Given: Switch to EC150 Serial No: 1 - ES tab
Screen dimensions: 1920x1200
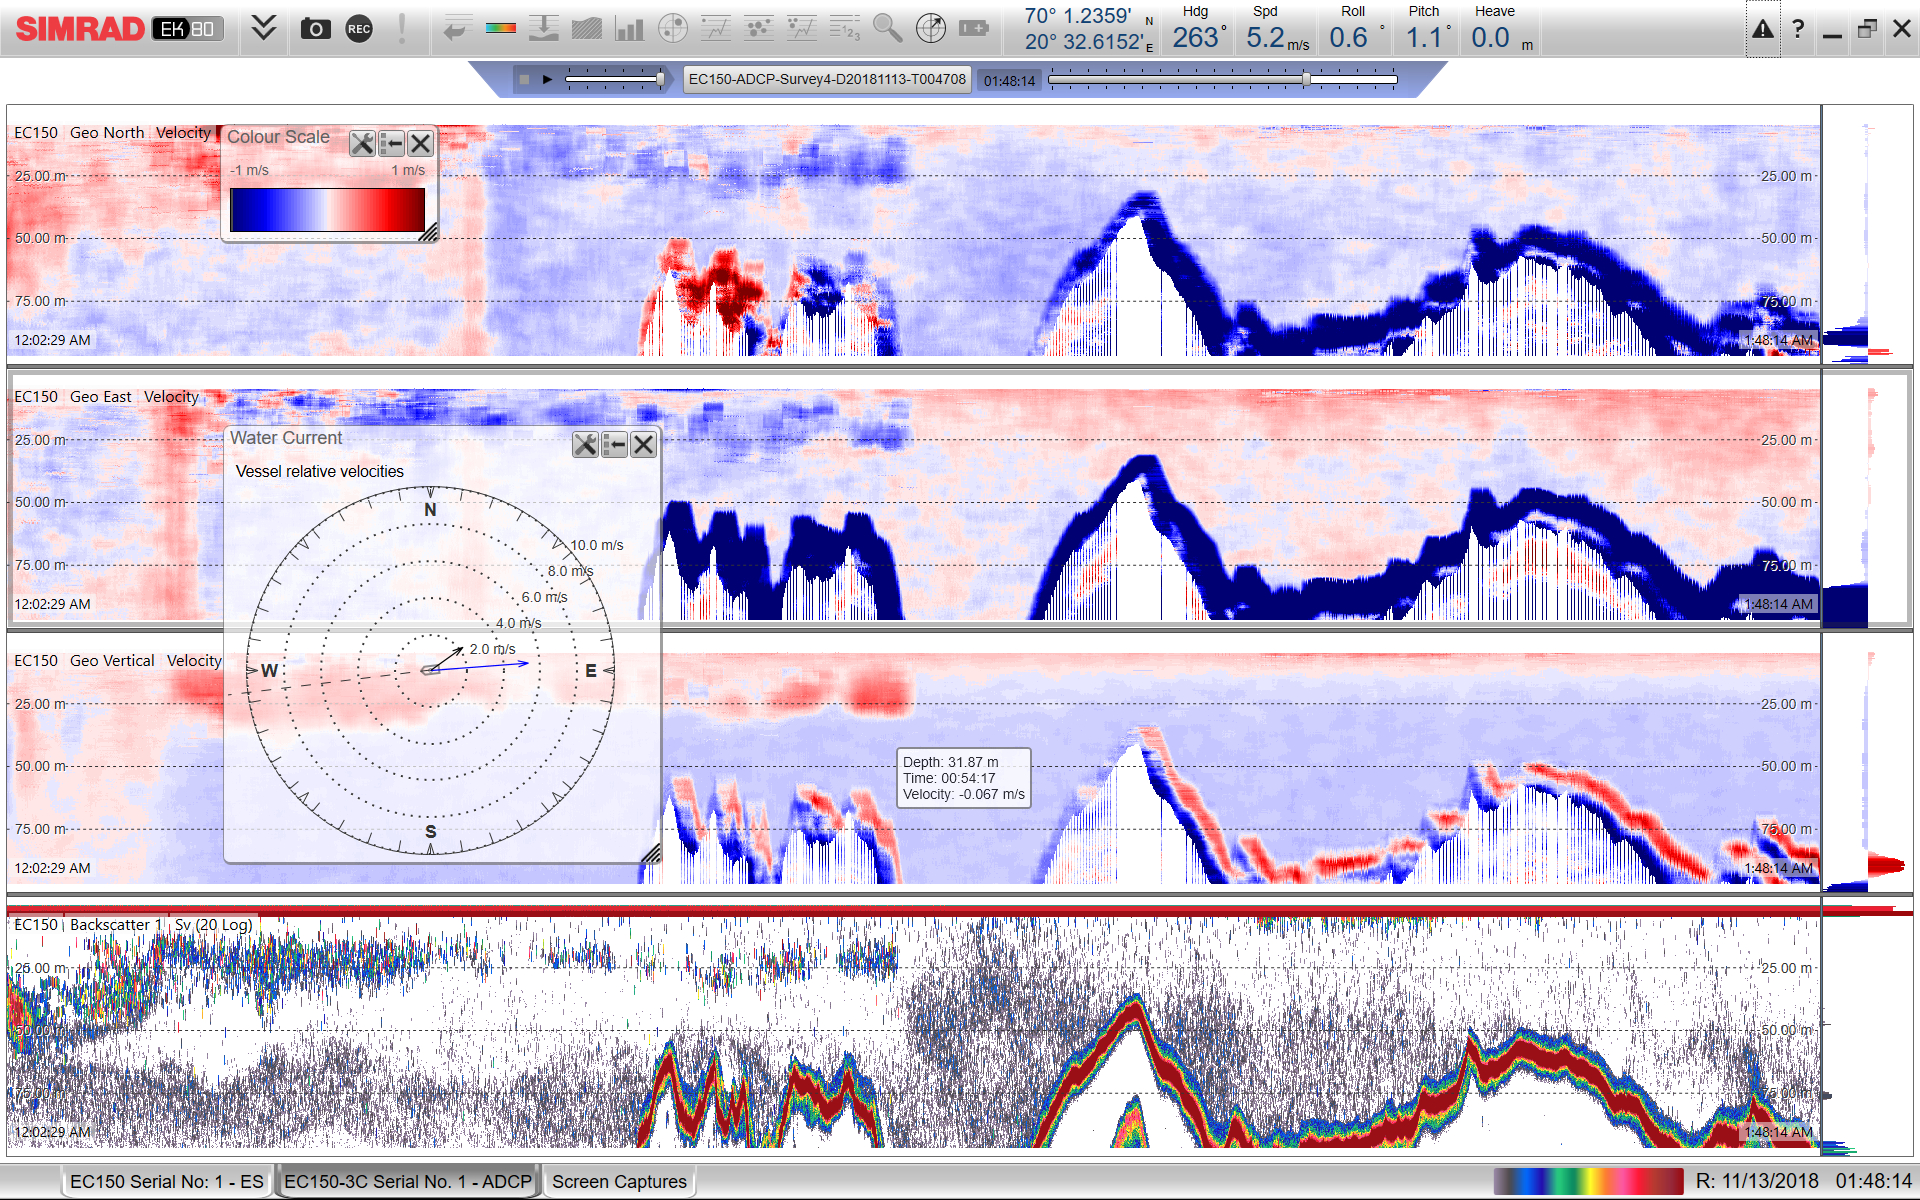Looking at the screenshot, I should click(166, 1181).
